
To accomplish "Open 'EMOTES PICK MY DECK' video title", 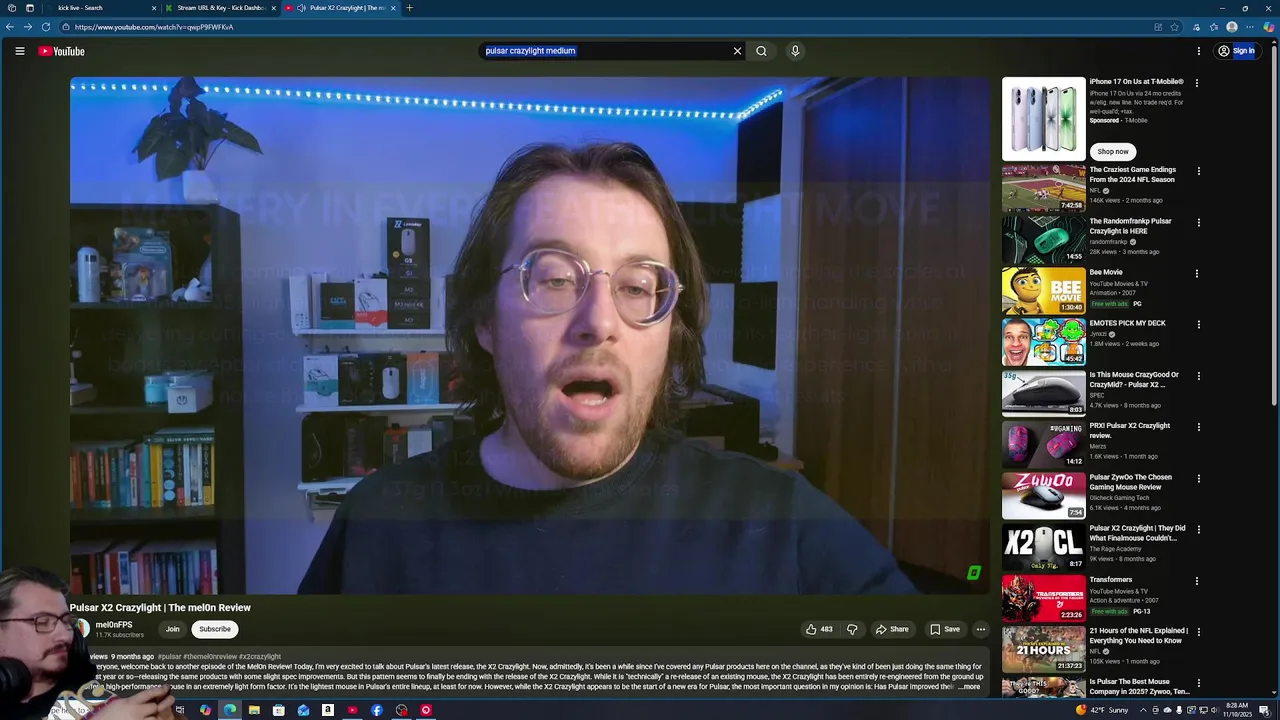I will coord(1127,323).
